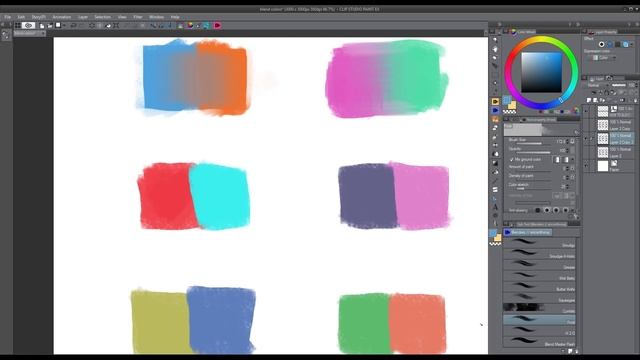
Task: Open the sub tool menu icon below brush list
Action: [x=563, y=351]
